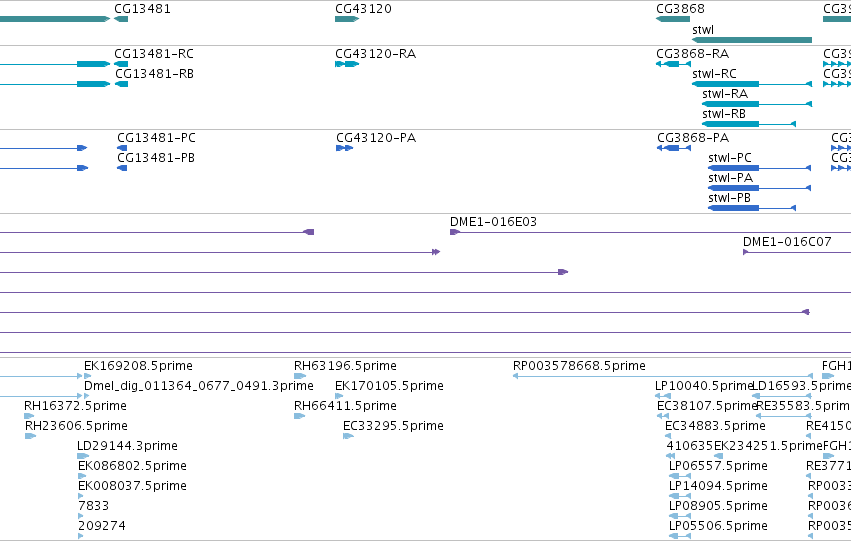
Task: Click the stwl-PC protein label
Action: (x=730, y=158)
